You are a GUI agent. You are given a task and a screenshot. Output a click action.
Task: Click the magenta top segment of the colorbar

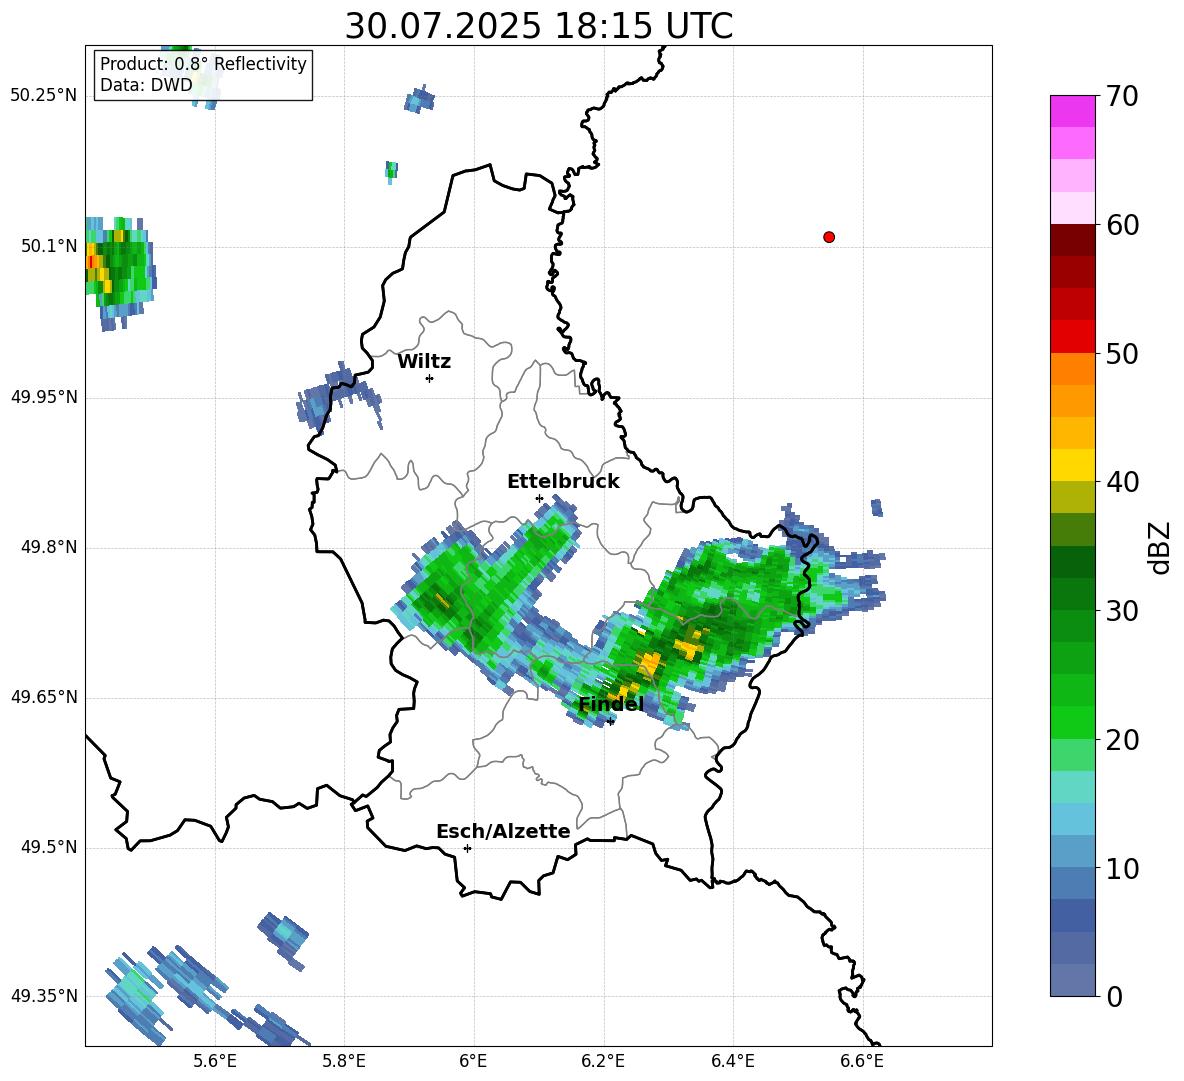pyautogui.click(x=1072, y=112)
